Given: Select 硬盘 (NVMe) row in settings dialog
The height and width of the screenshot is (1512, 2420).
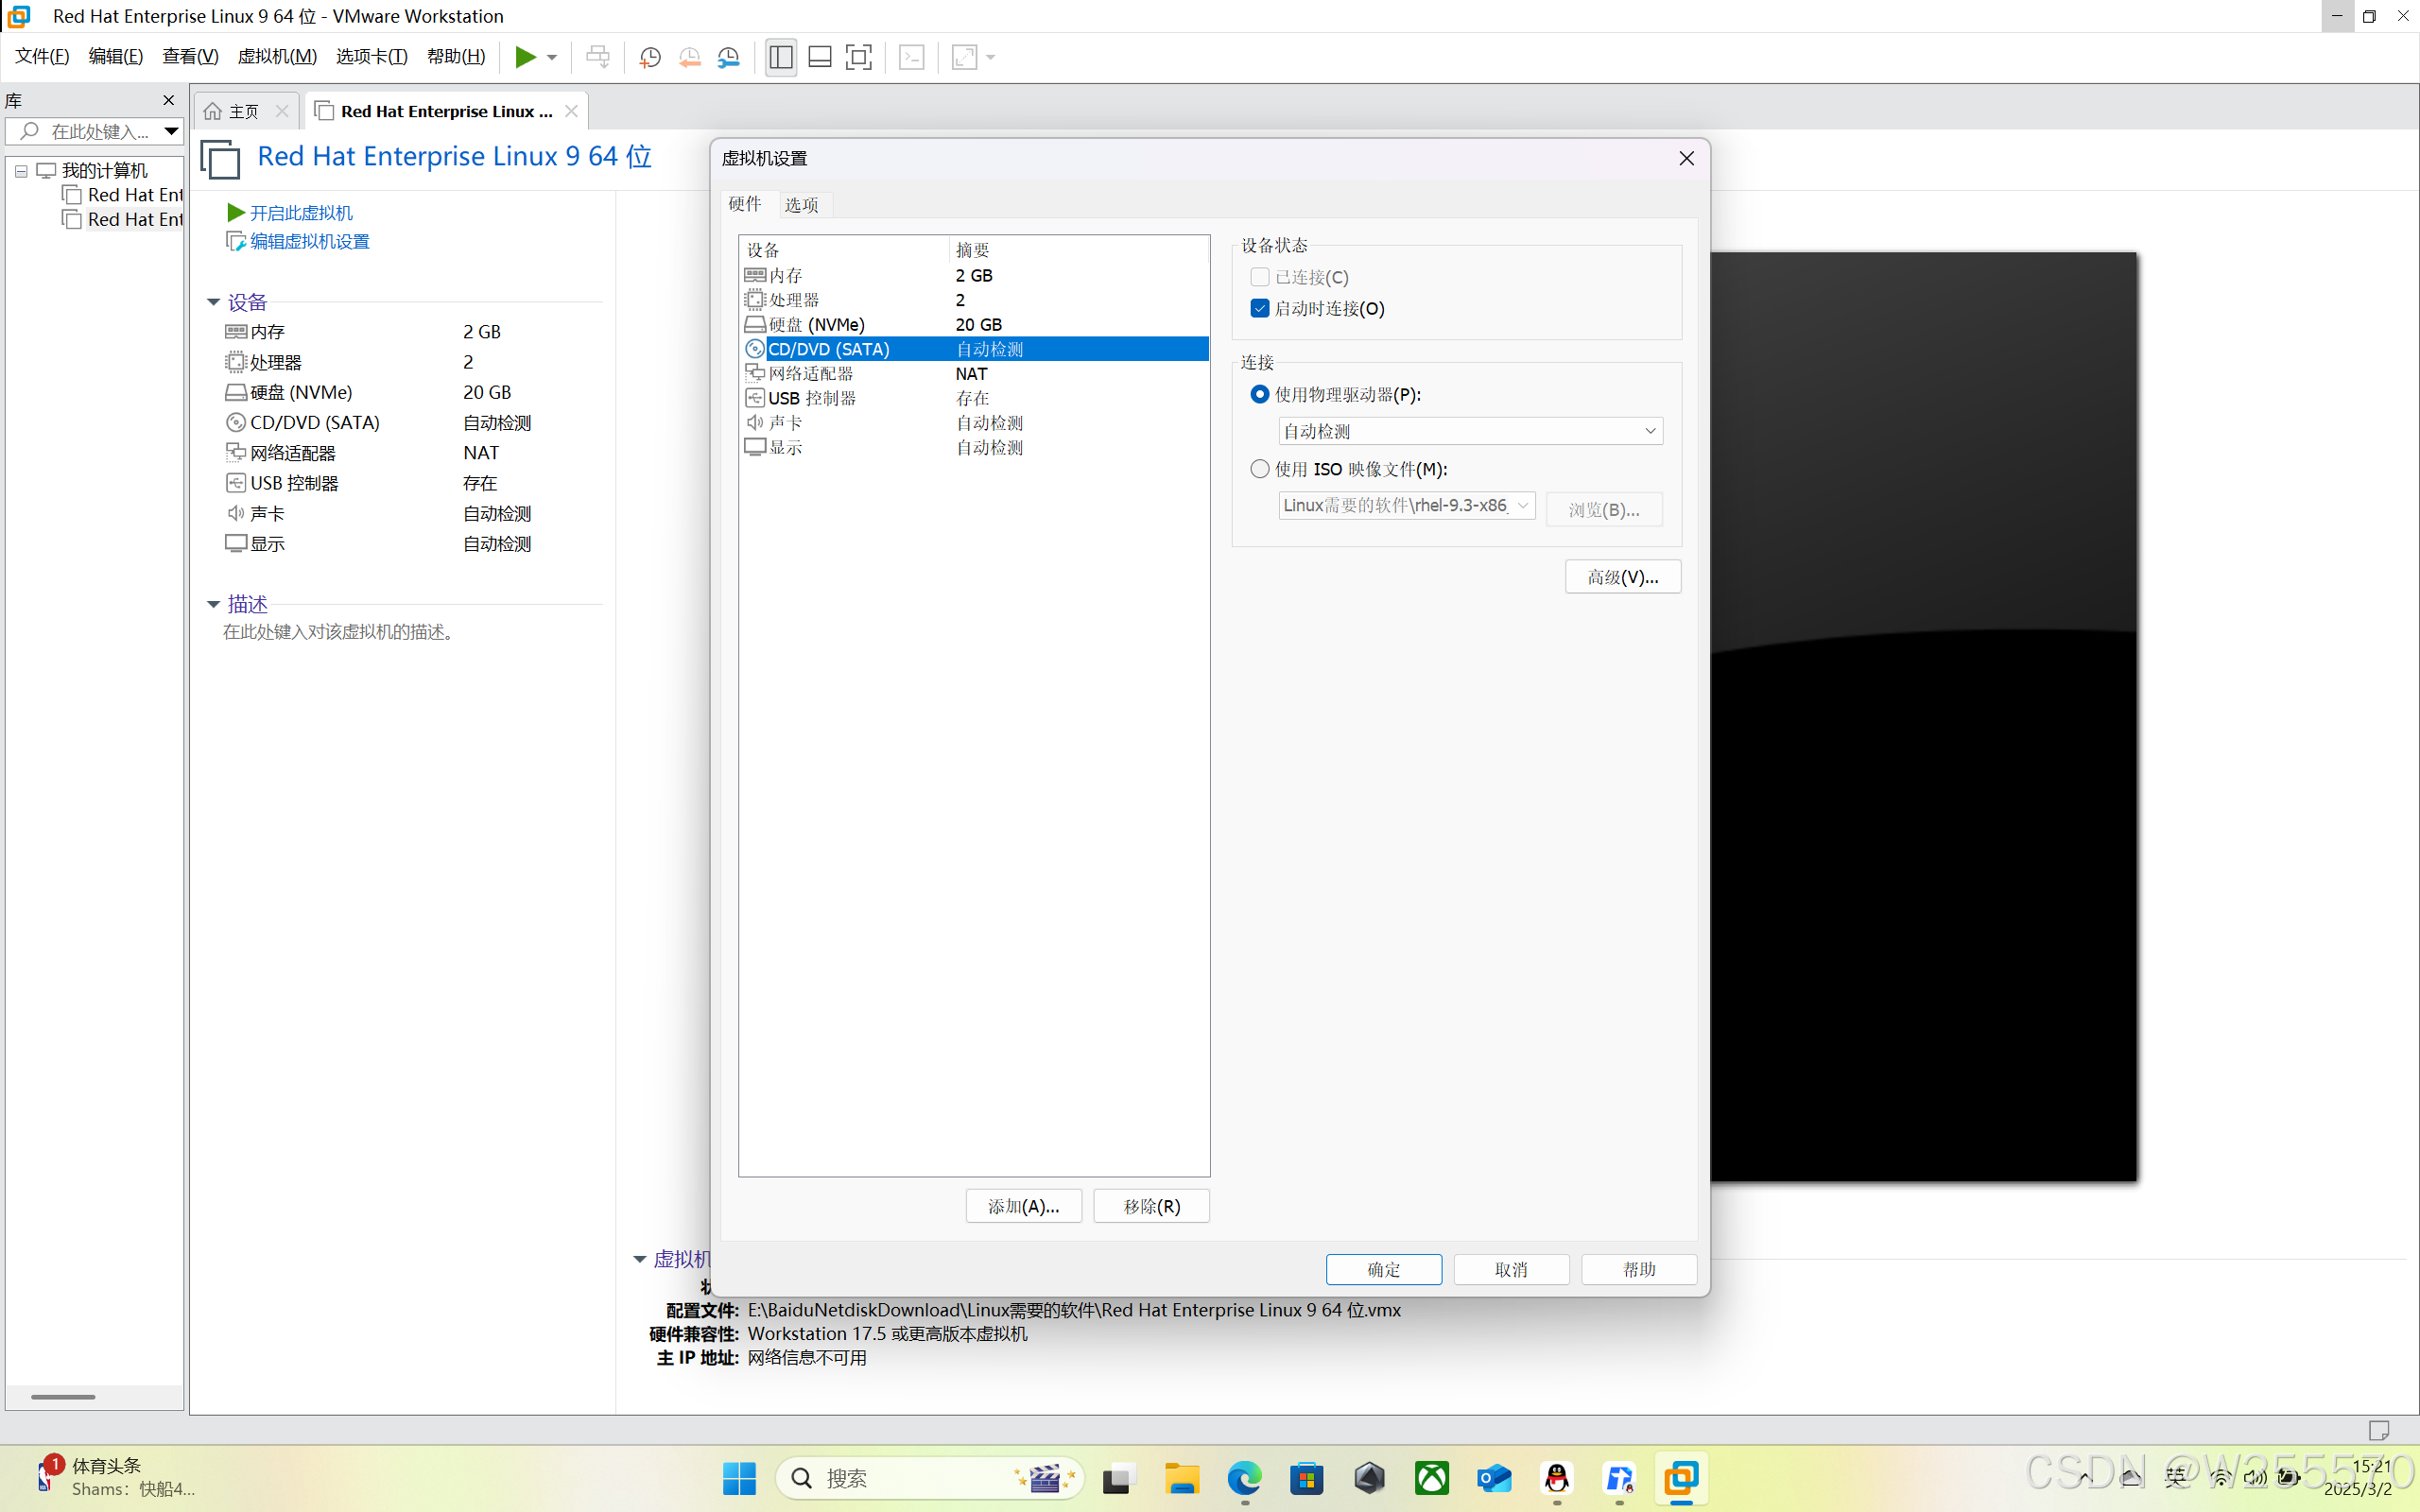Looking at the screenshot, I should 974,324.
